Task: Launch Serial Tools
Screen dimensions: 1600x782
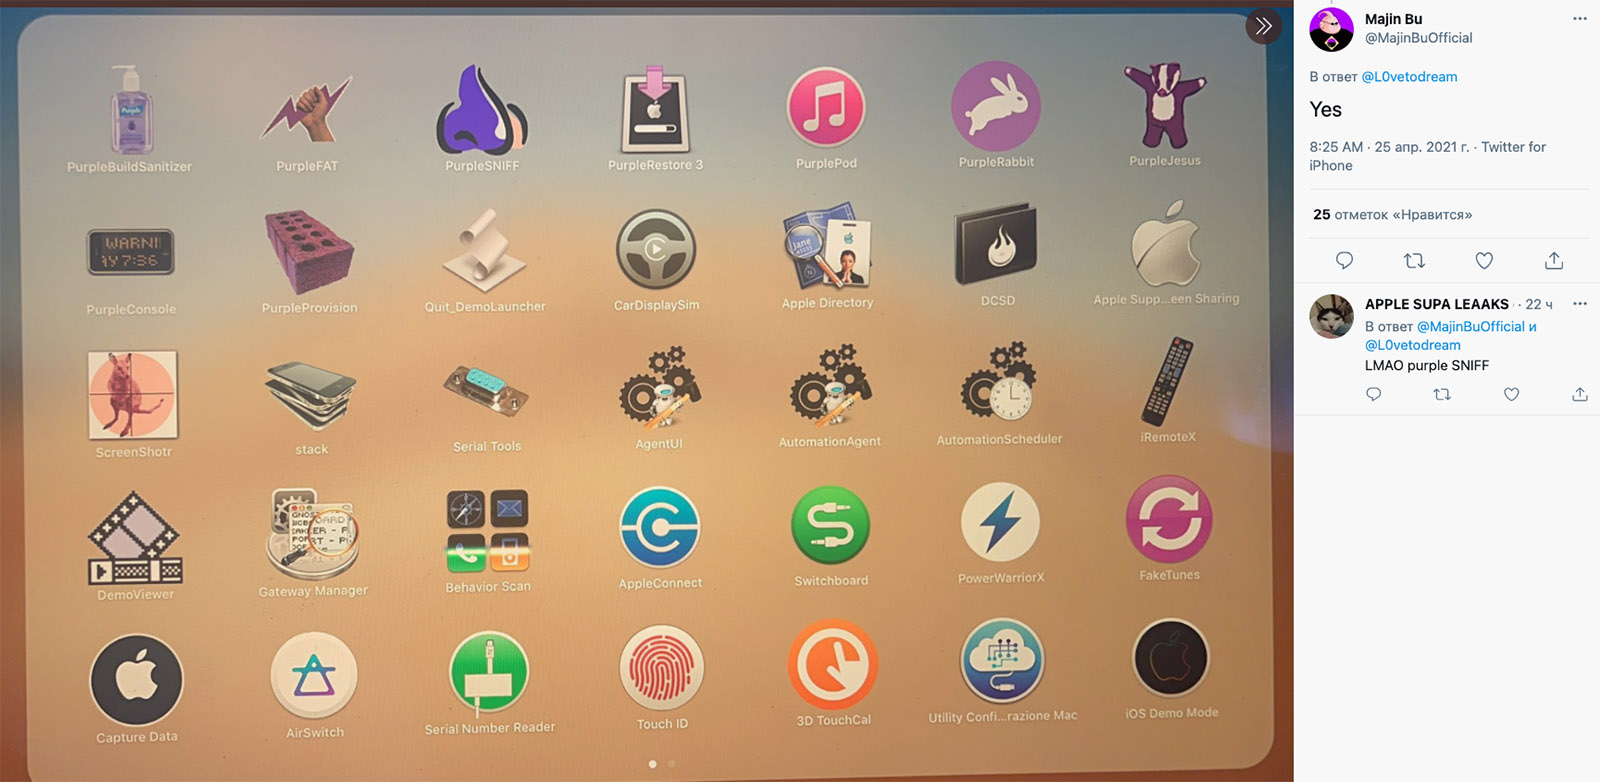Action: click(x=487, y=389)
